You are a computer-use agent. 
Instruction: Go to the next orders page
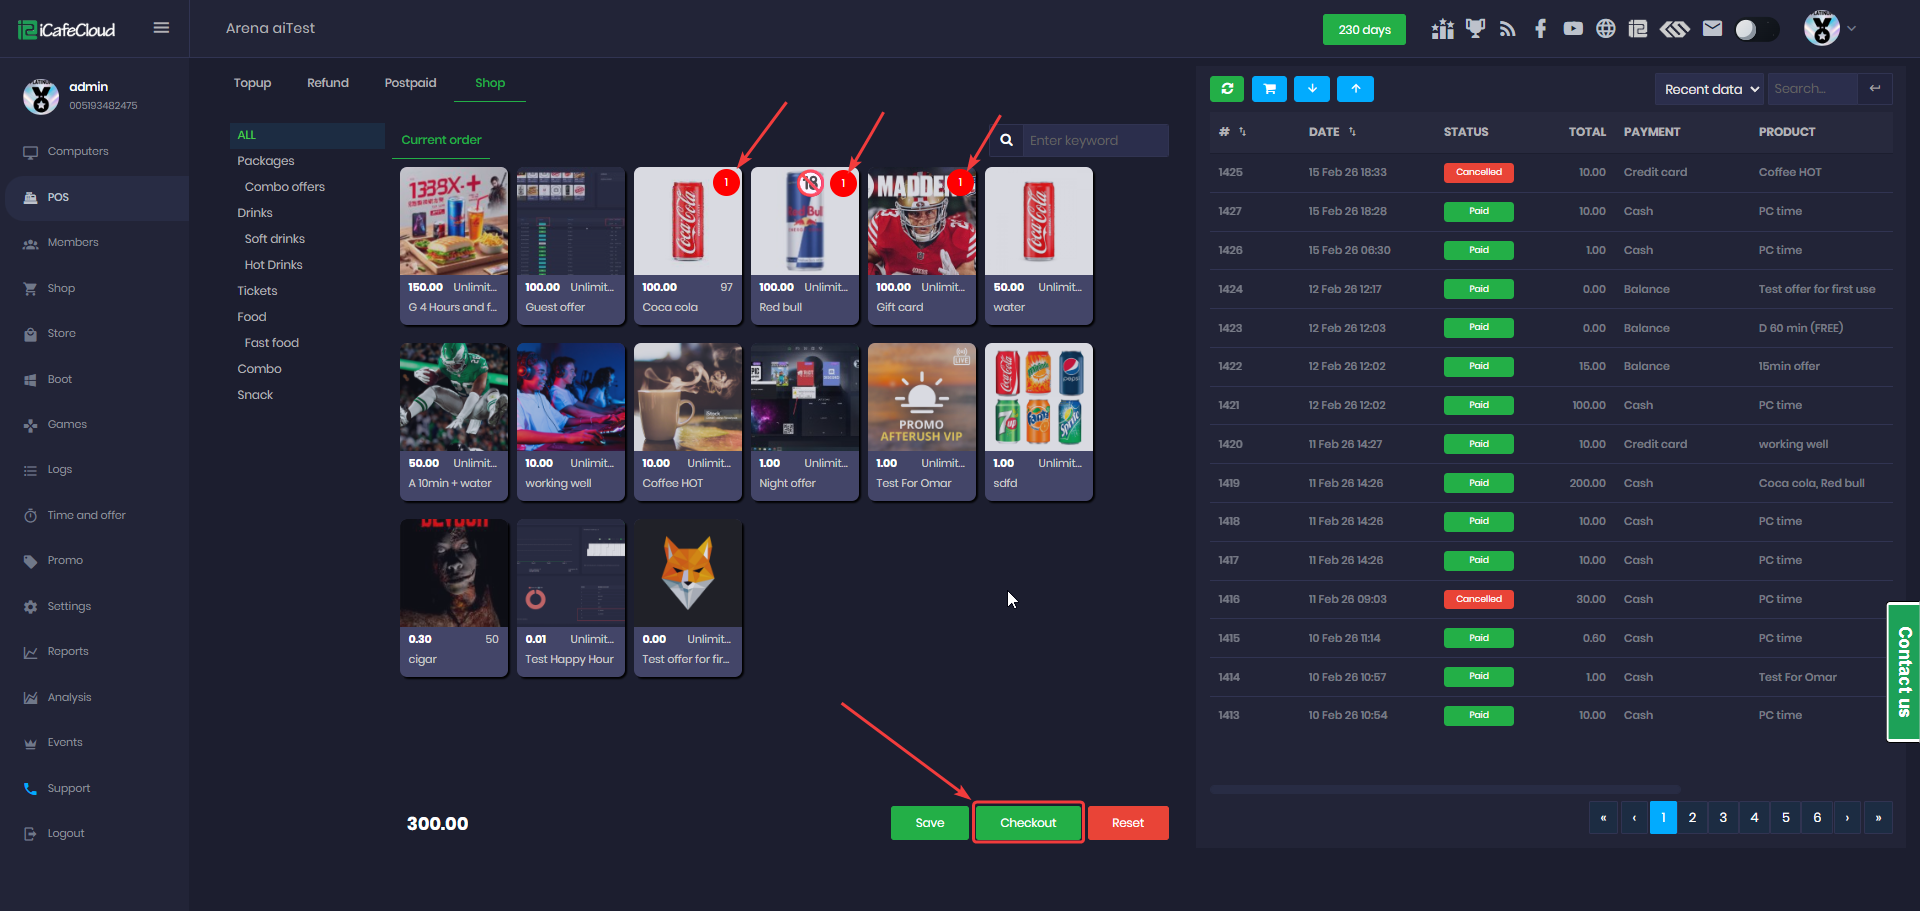pyautogui.click(x=1847, y=818)
